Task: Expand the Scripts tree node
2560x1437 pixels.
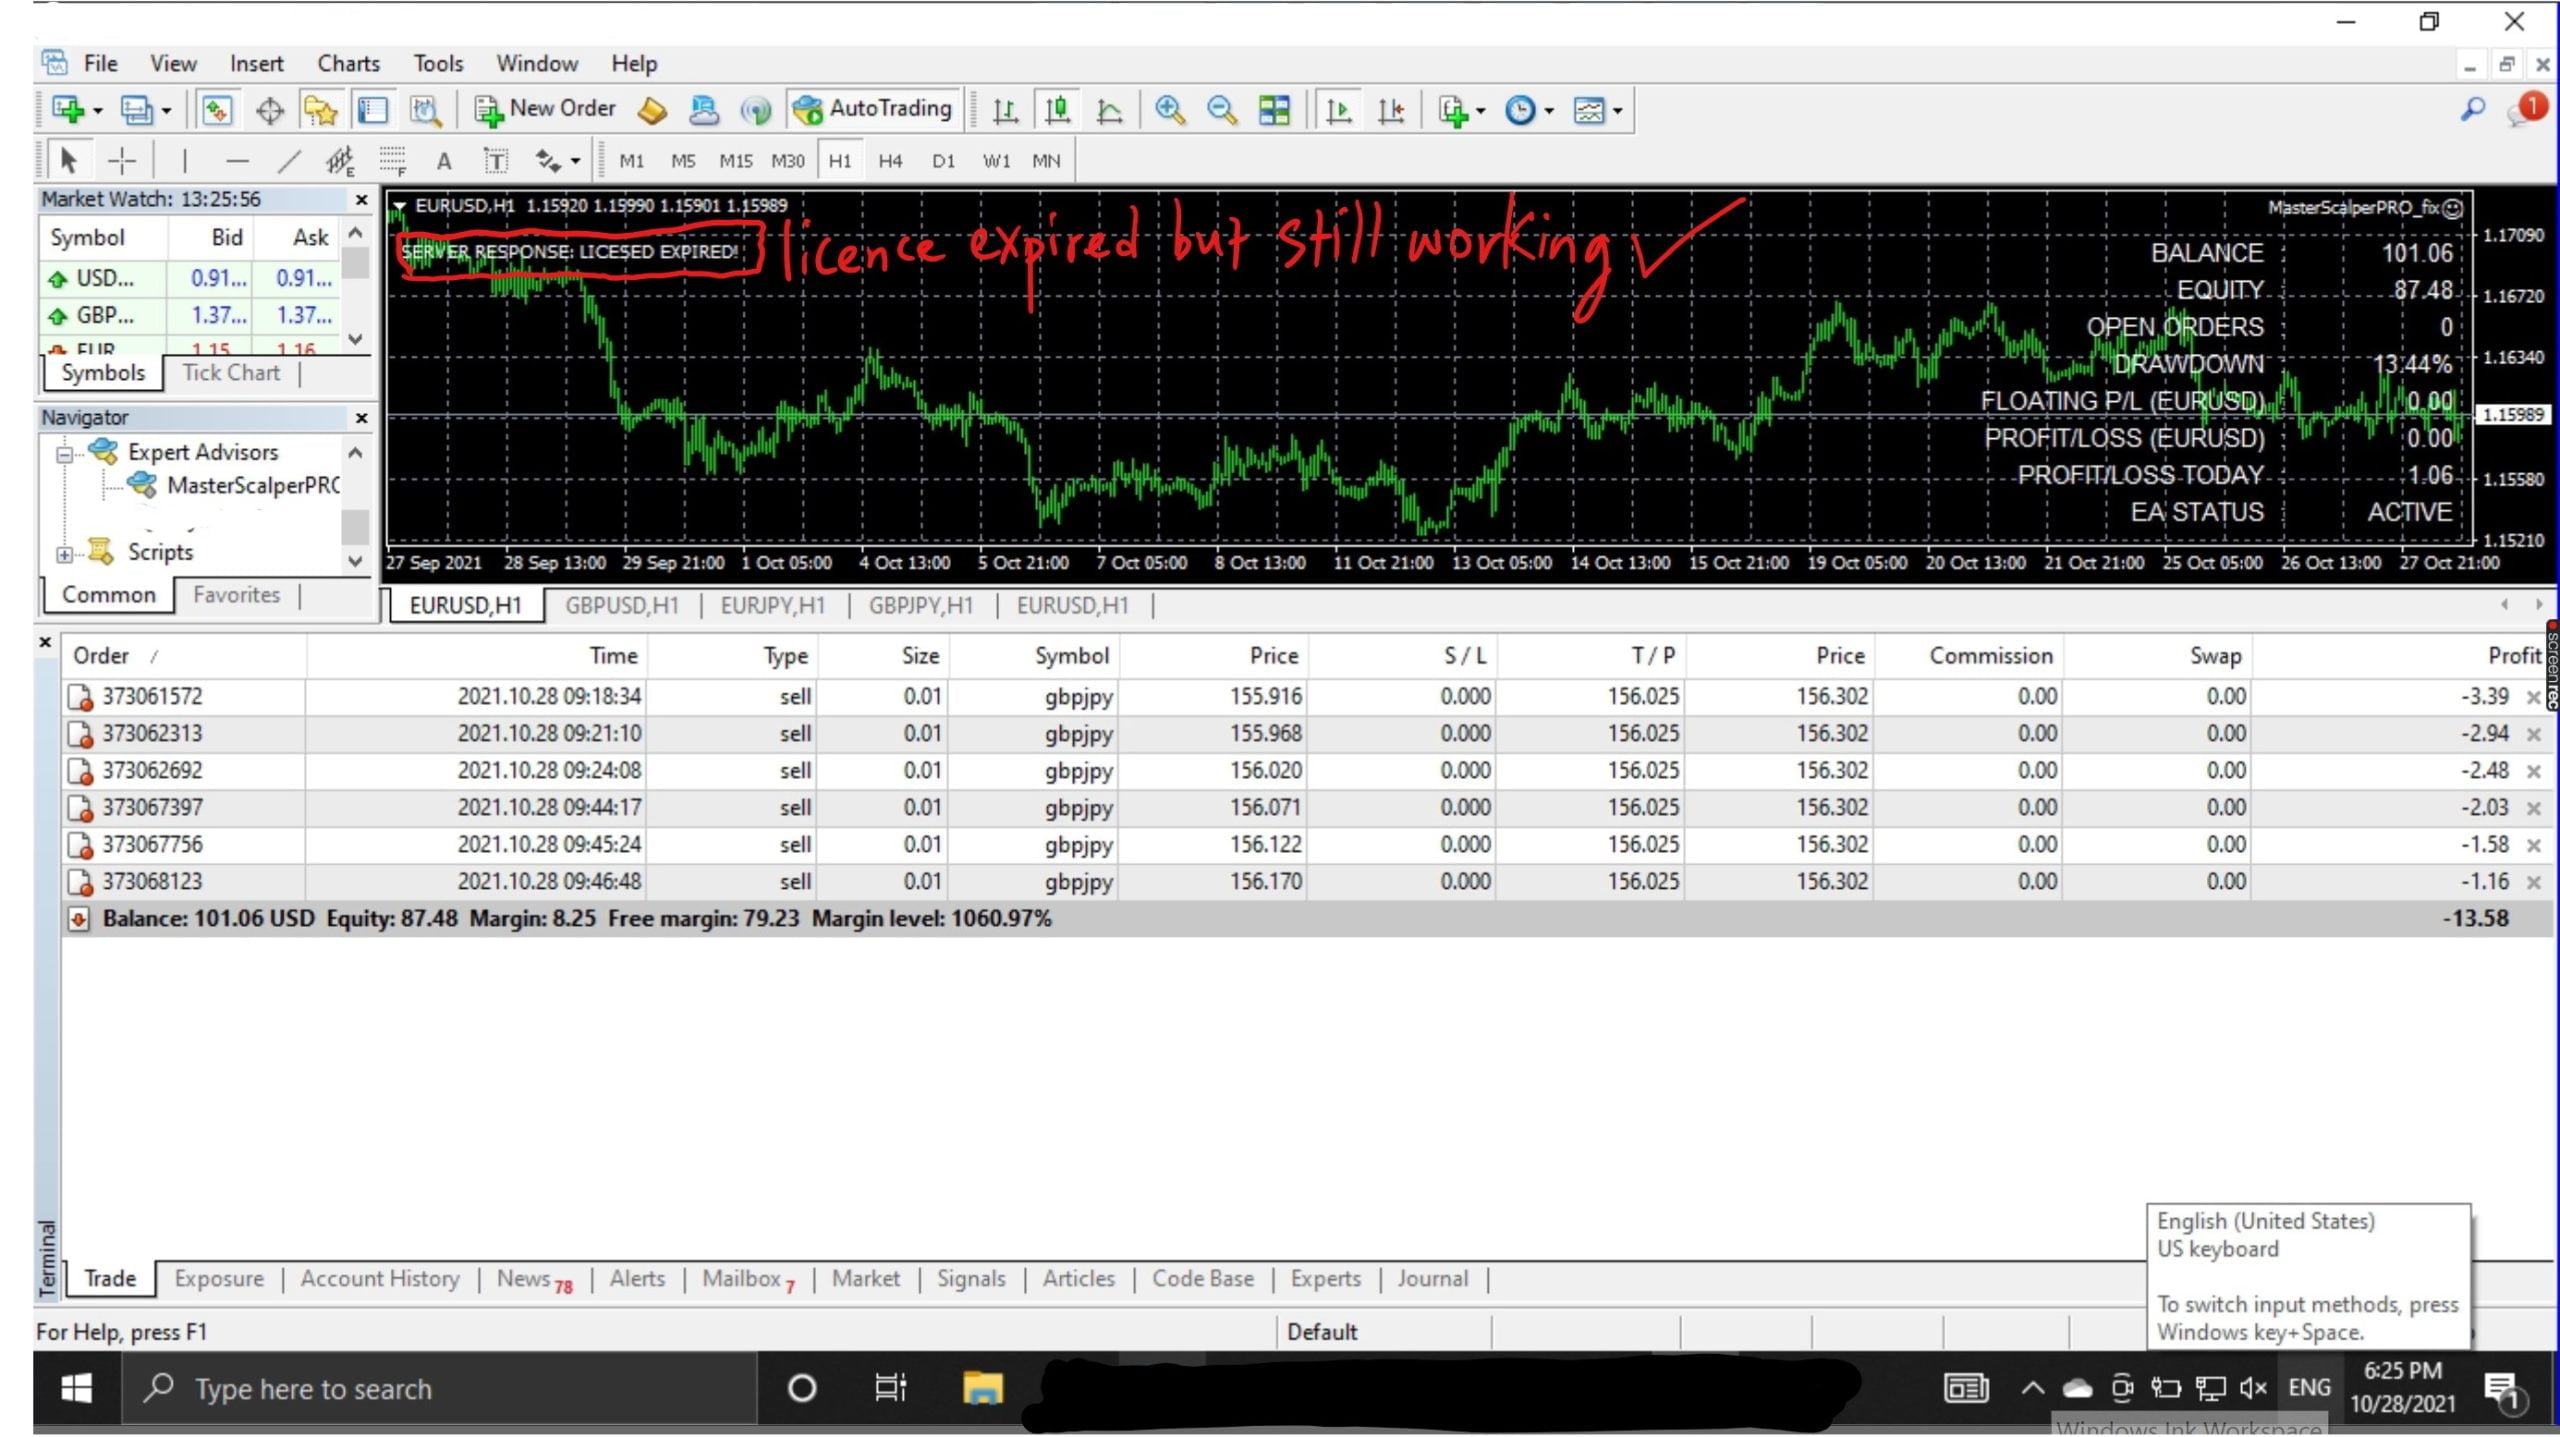Action: 65,553
